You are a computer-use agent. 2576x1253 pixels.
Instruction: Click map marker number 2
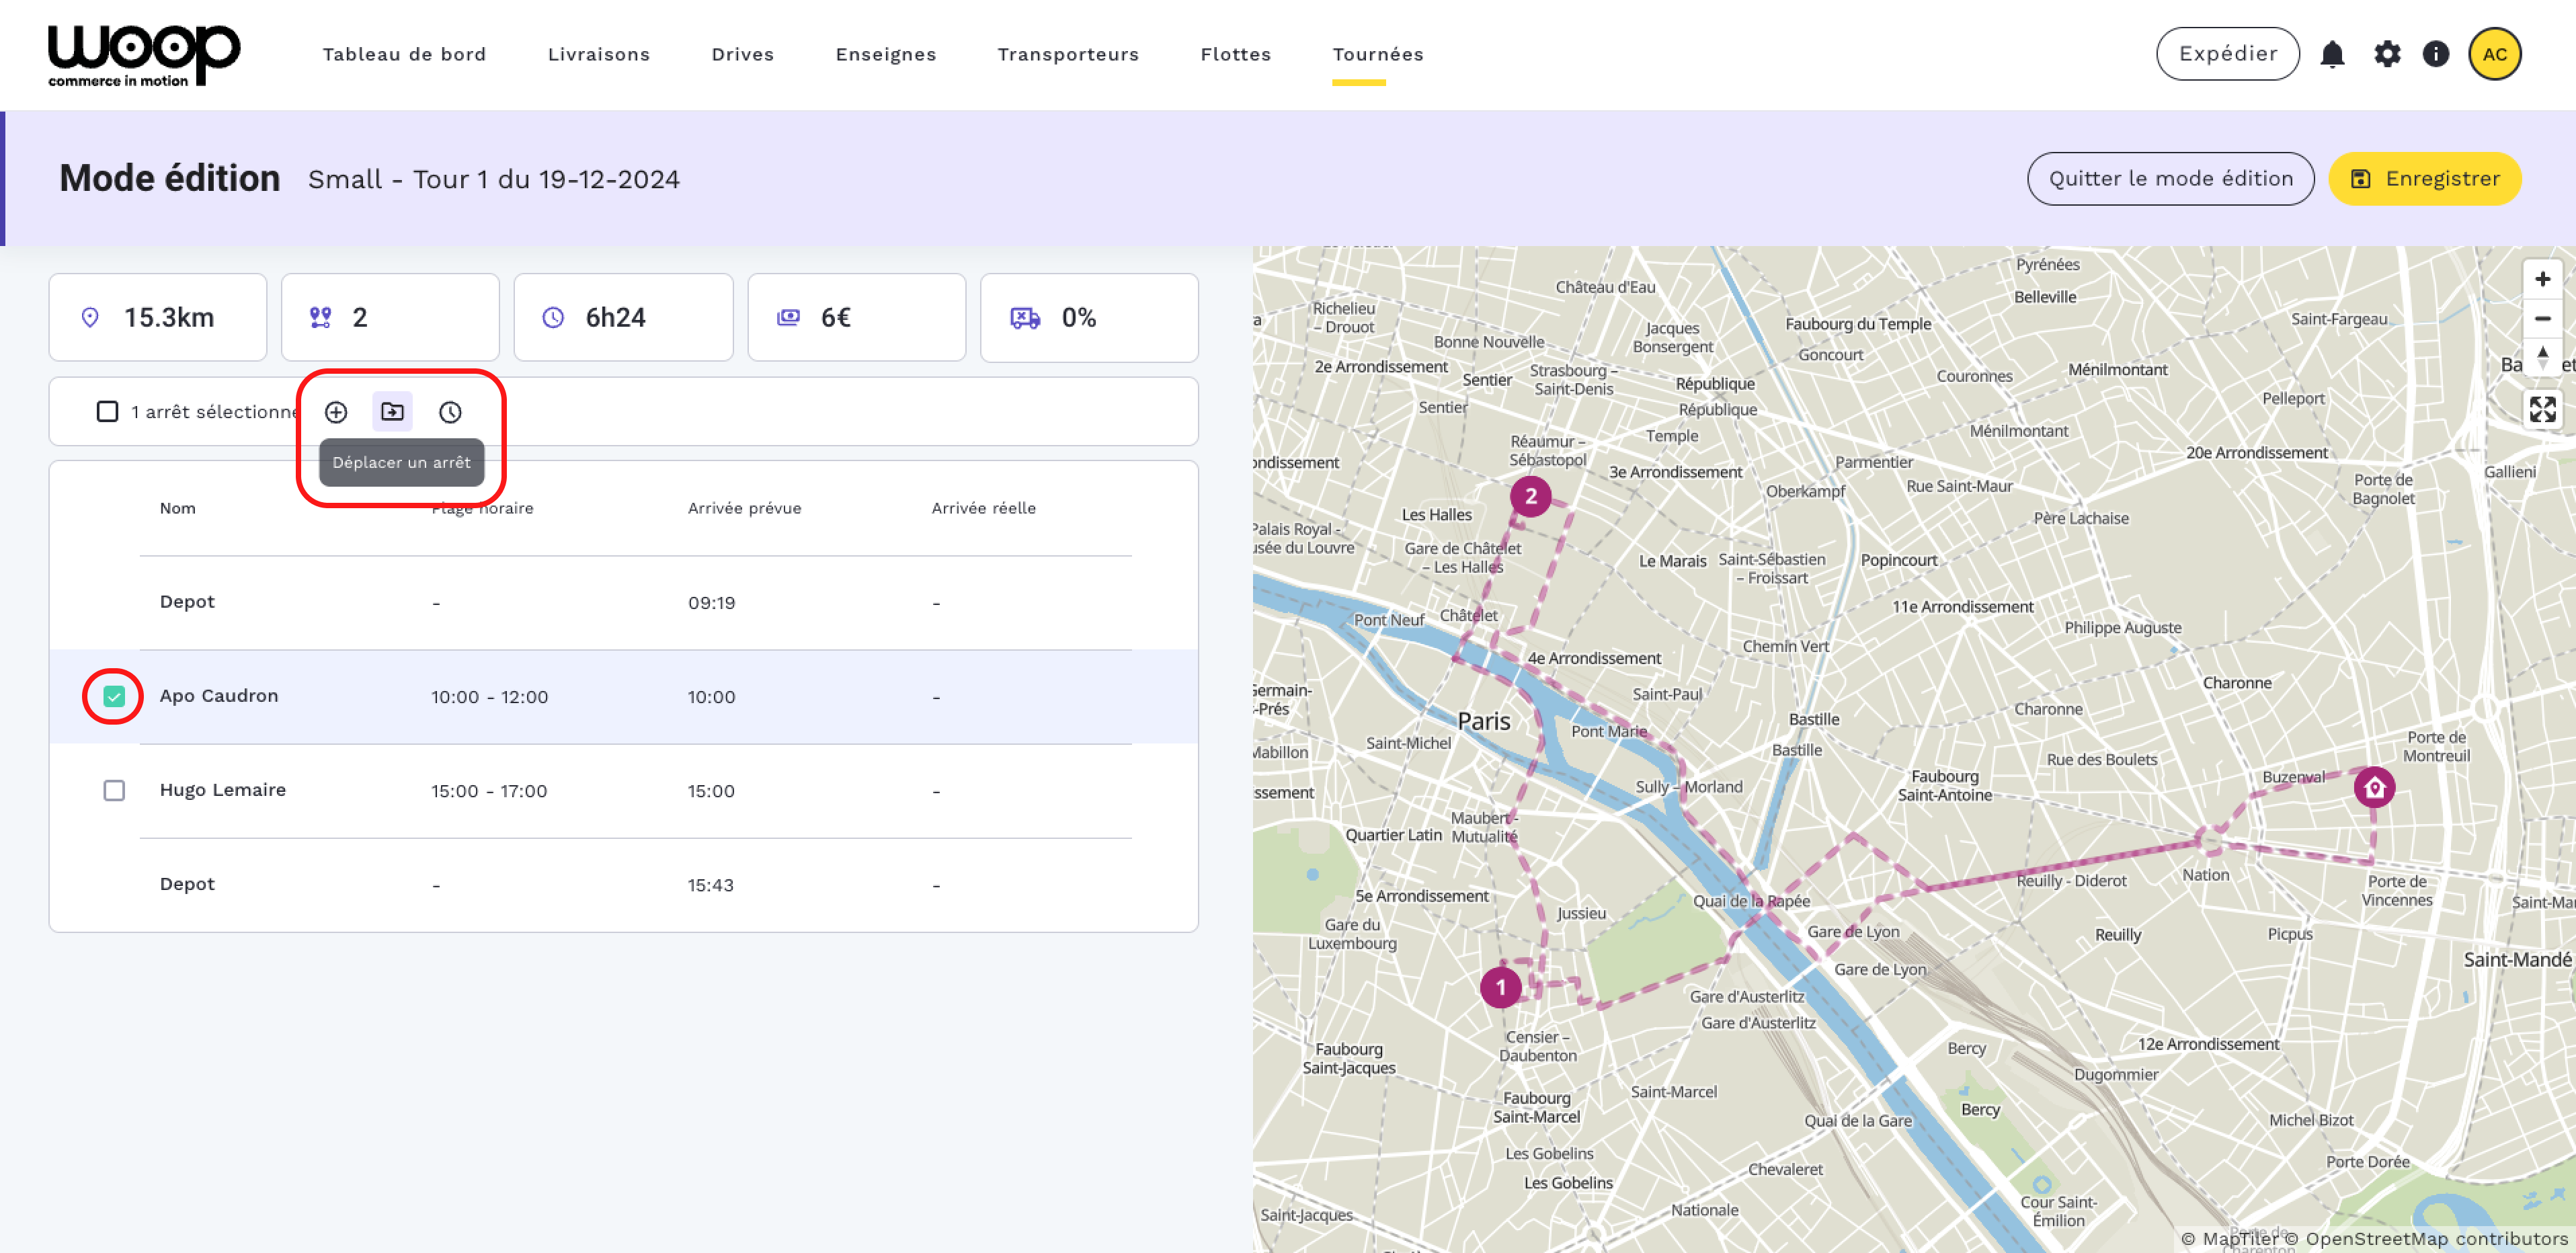coord(1530,496)
